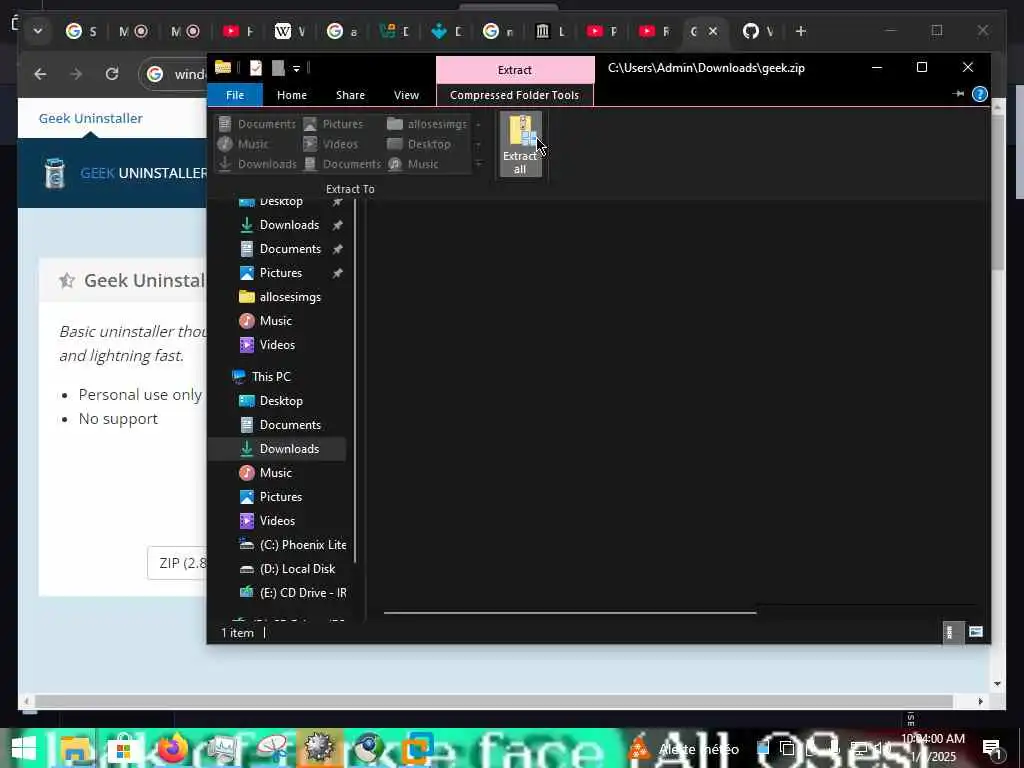This screenshot has height=768, width=1024.
Task: Click the Properties quick access icon
Action: 256,68
